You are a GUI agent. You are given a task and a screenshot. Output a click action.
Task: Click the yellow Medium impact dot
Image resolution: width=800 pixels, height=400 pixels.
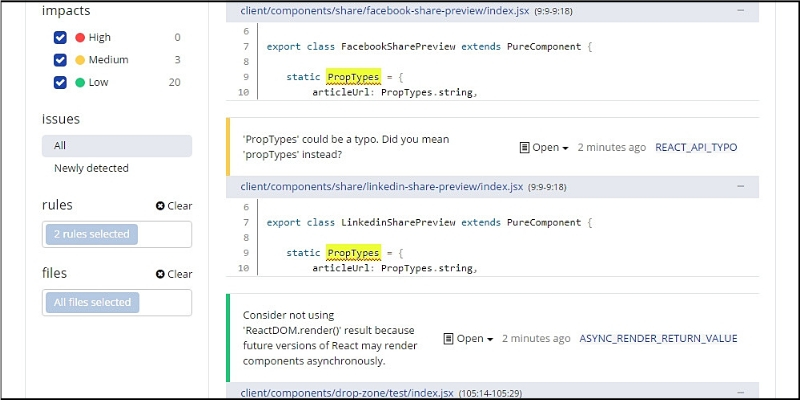tap(80, 60)
